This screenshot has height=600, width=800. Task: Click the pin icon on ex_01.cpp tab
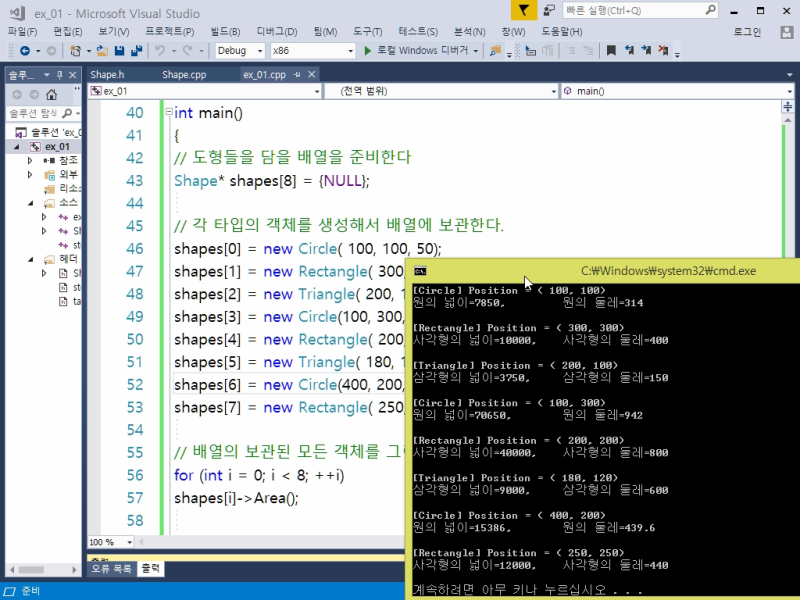297,74
